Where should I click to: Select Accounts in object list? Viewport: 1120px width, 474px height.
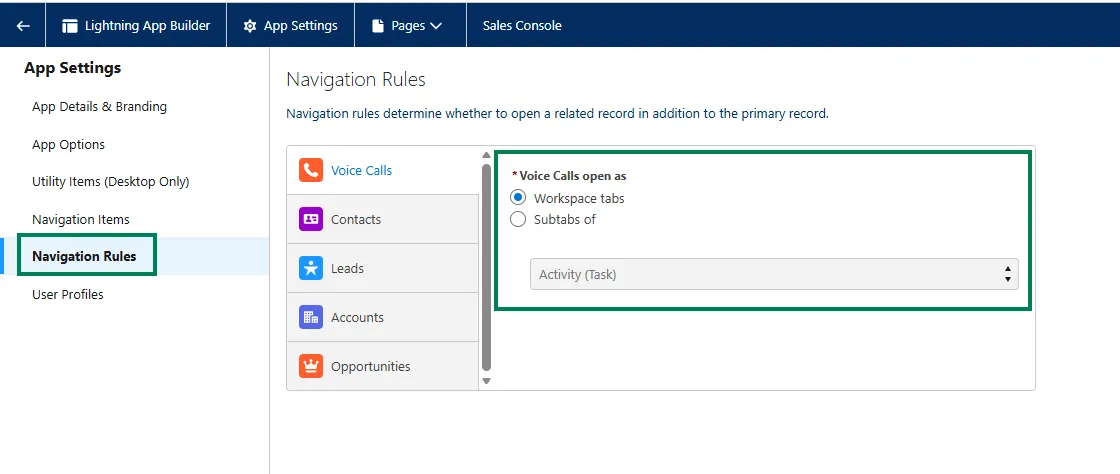click(x=357, y=317)
